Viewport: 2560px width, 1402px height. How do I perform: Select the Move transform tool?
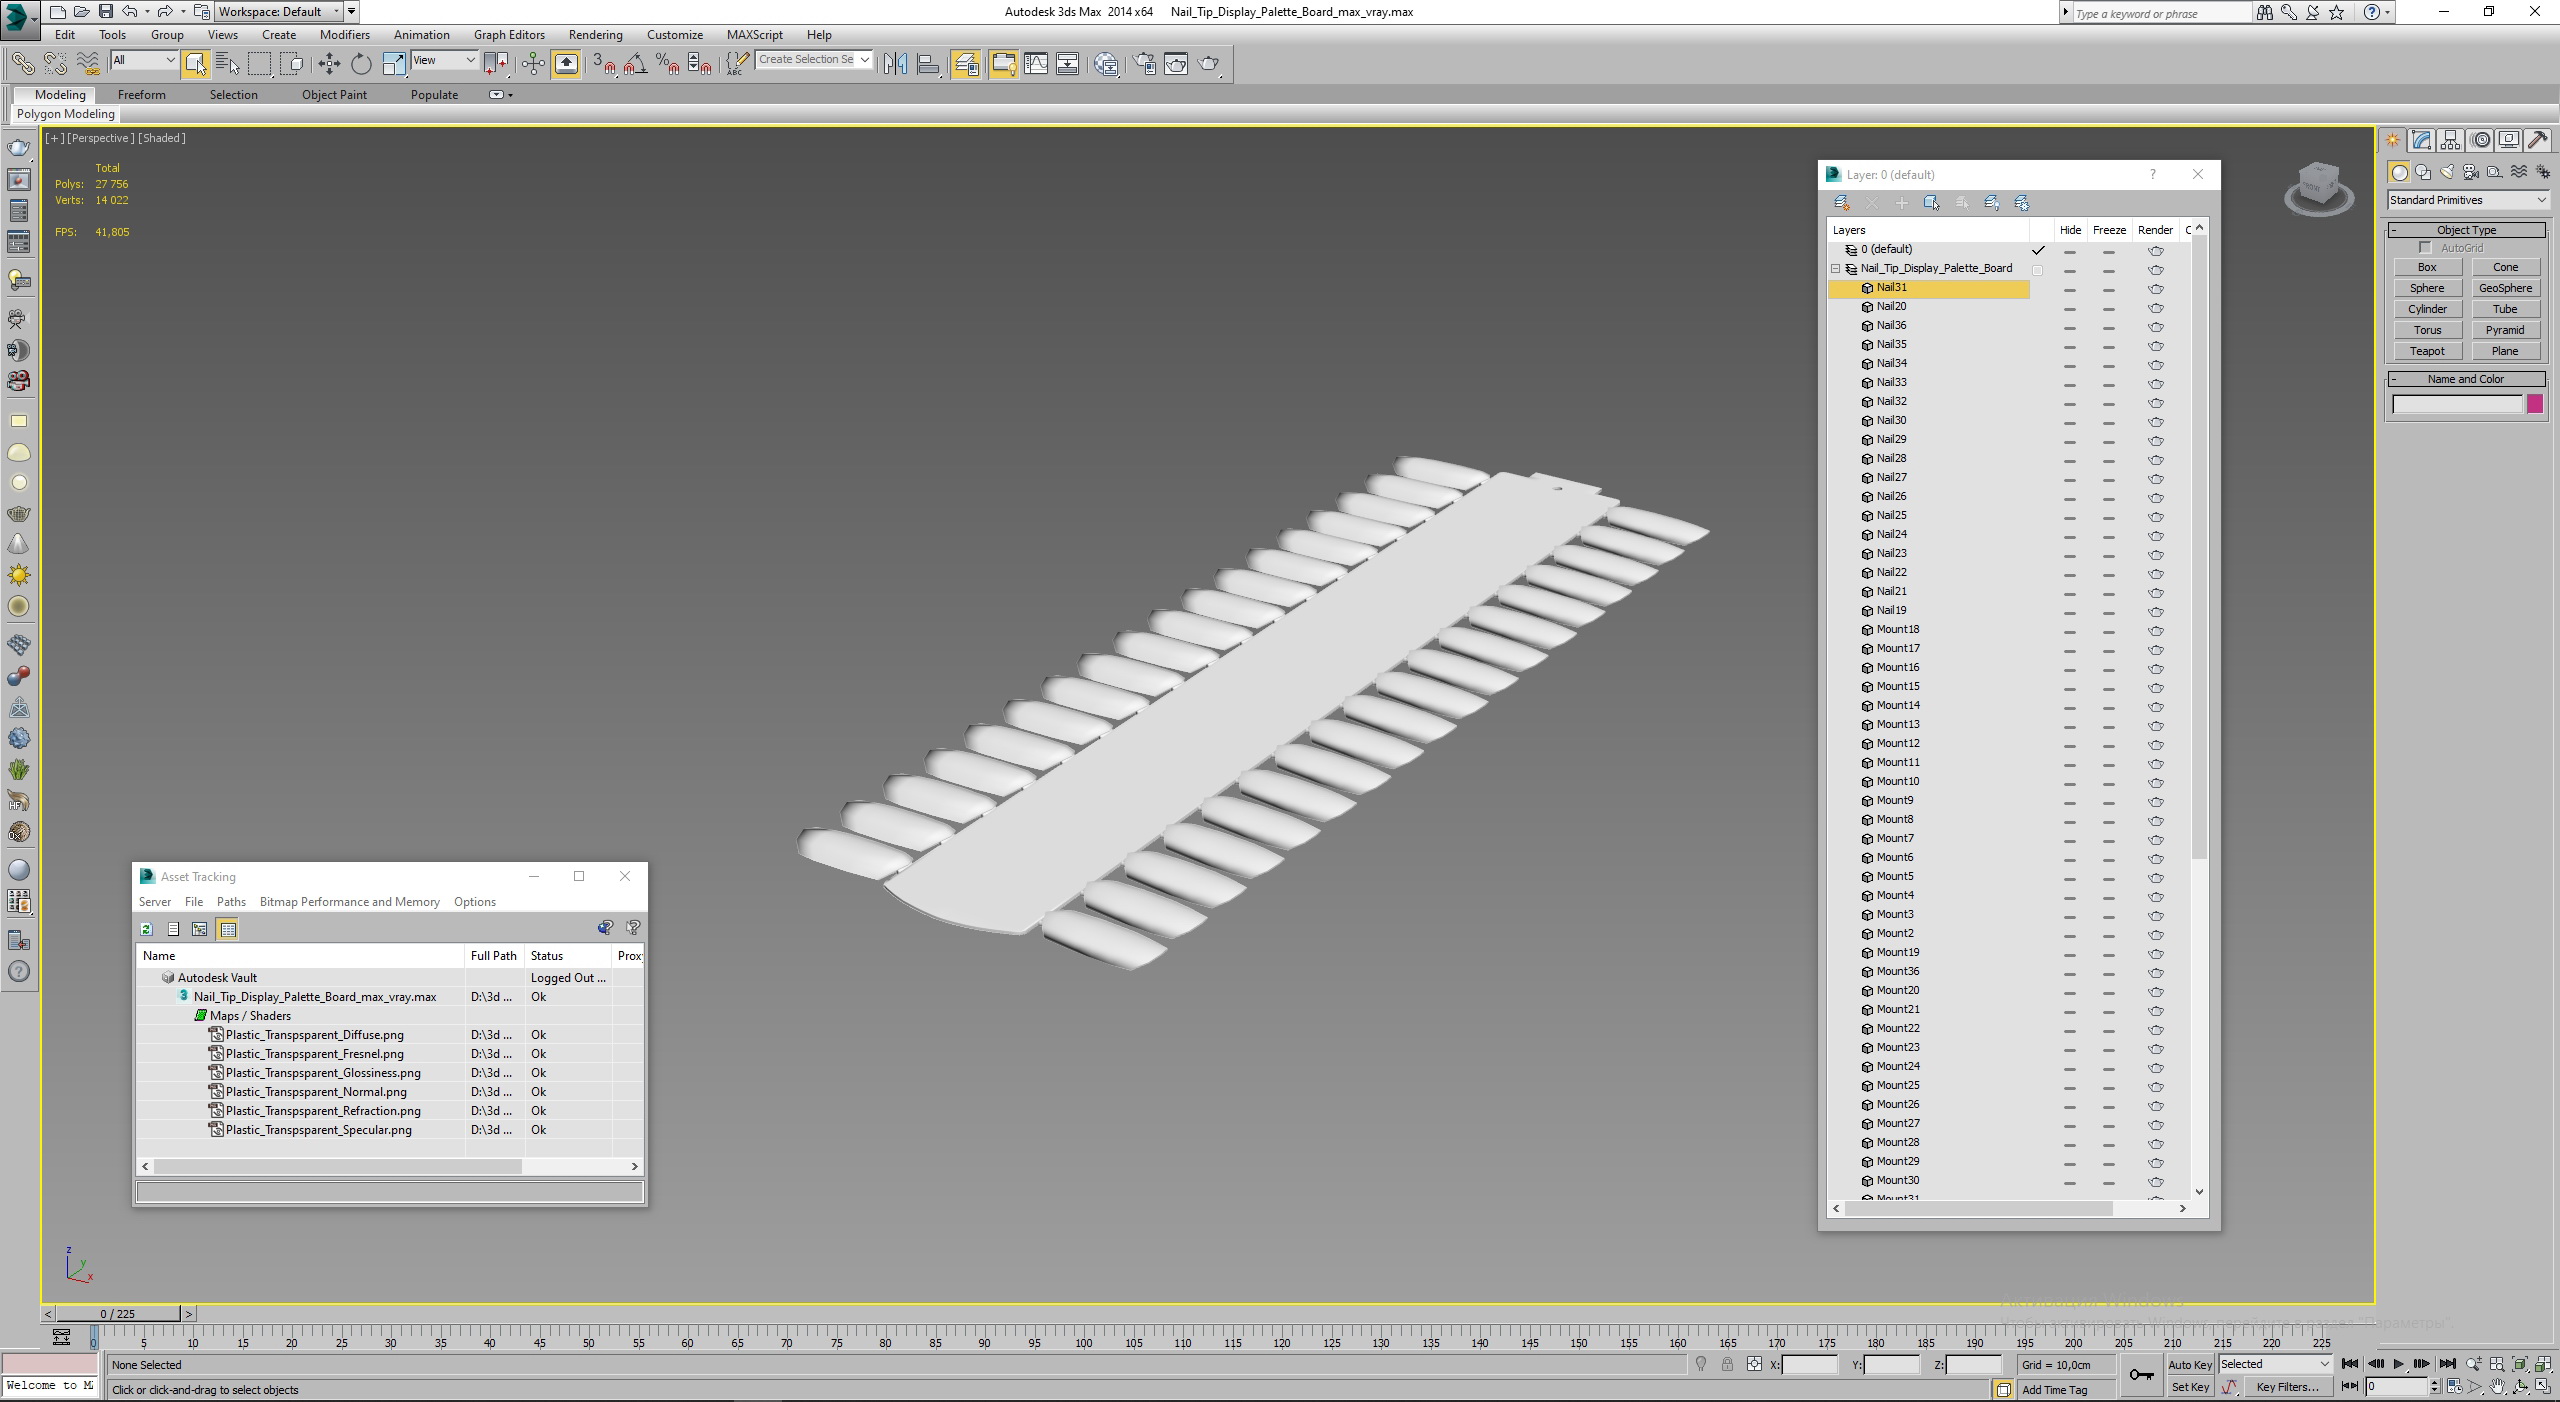click(329, 64)
